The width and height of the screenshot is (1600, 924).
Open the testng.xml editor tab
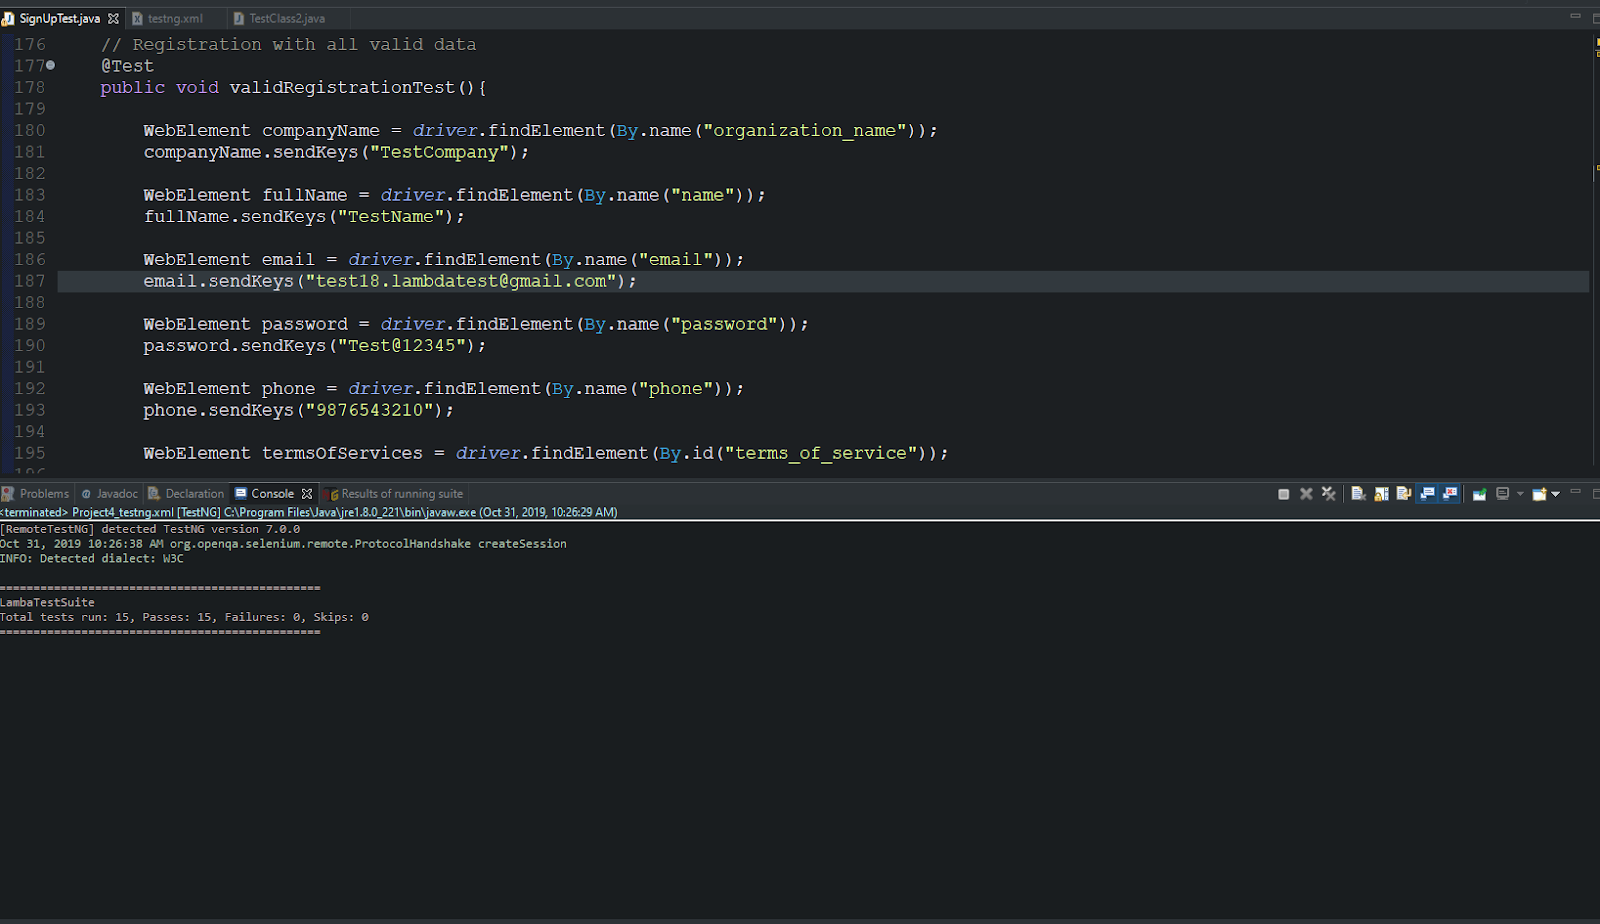175,18
